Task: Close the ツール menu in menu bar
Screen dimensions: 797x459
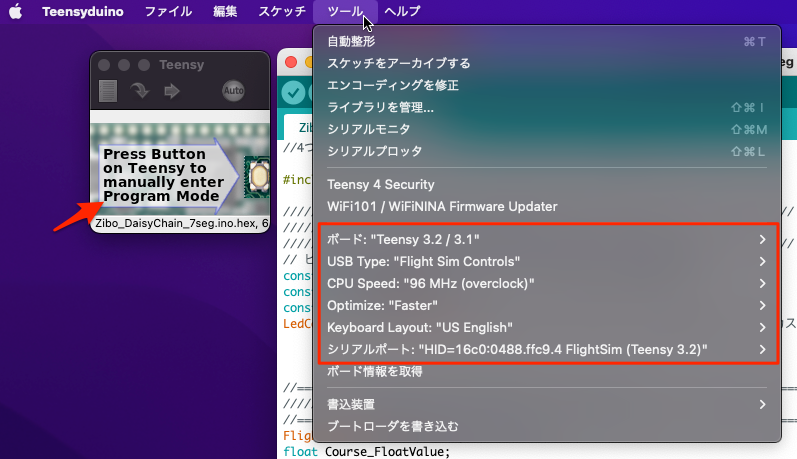Action: (x=345, y=11)
